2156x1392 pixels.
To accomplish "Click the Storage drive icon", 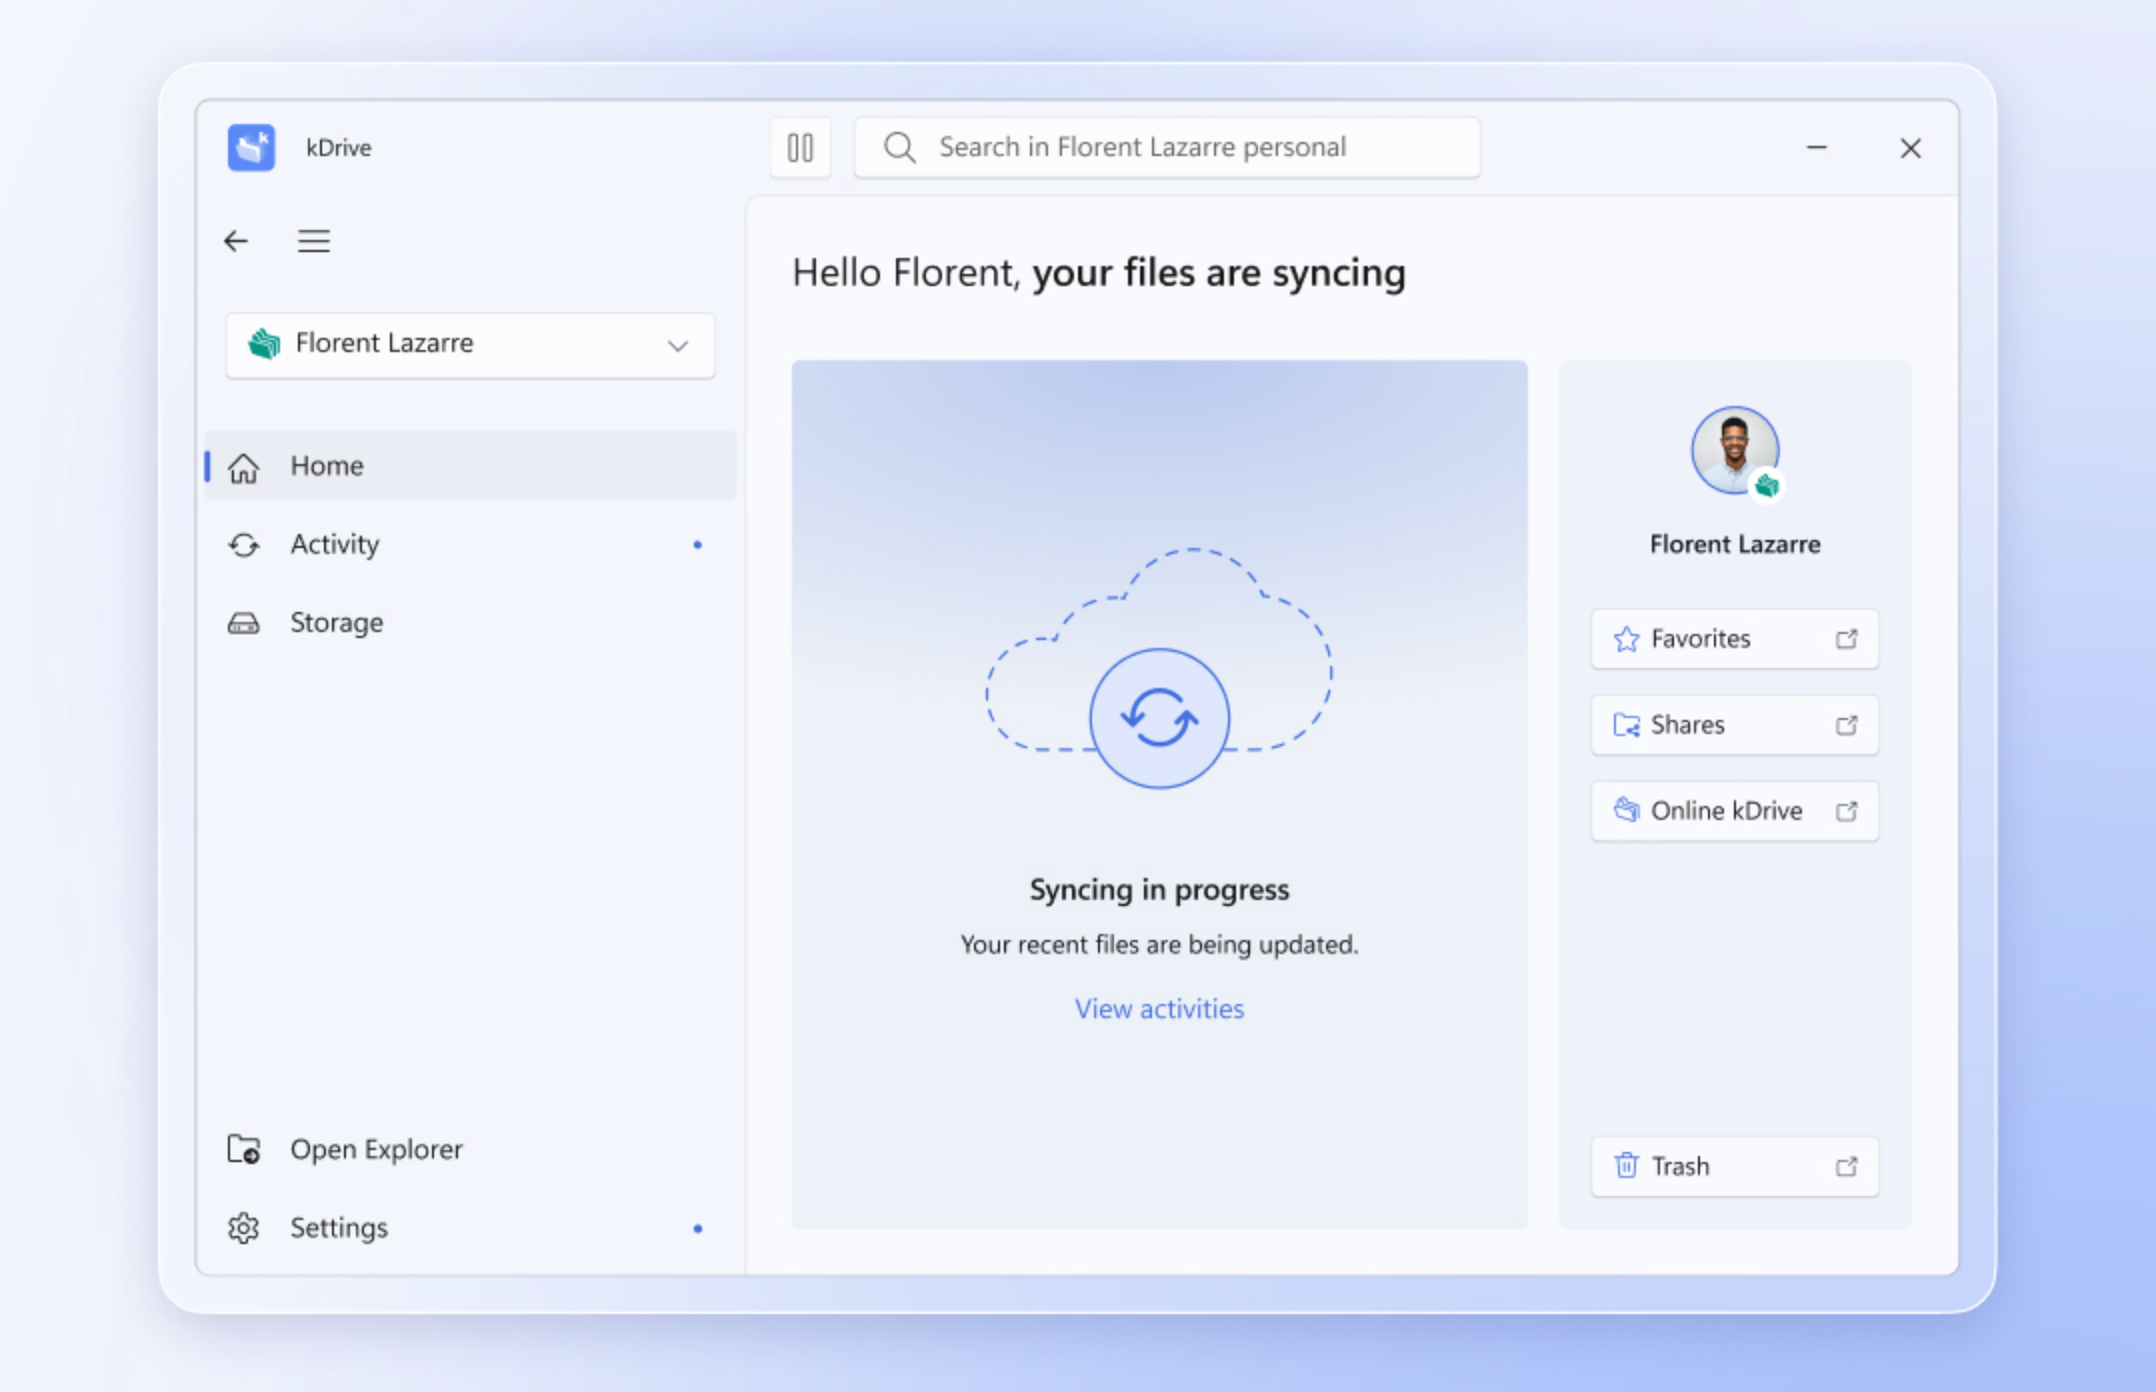I will click(x=244, y=624).
